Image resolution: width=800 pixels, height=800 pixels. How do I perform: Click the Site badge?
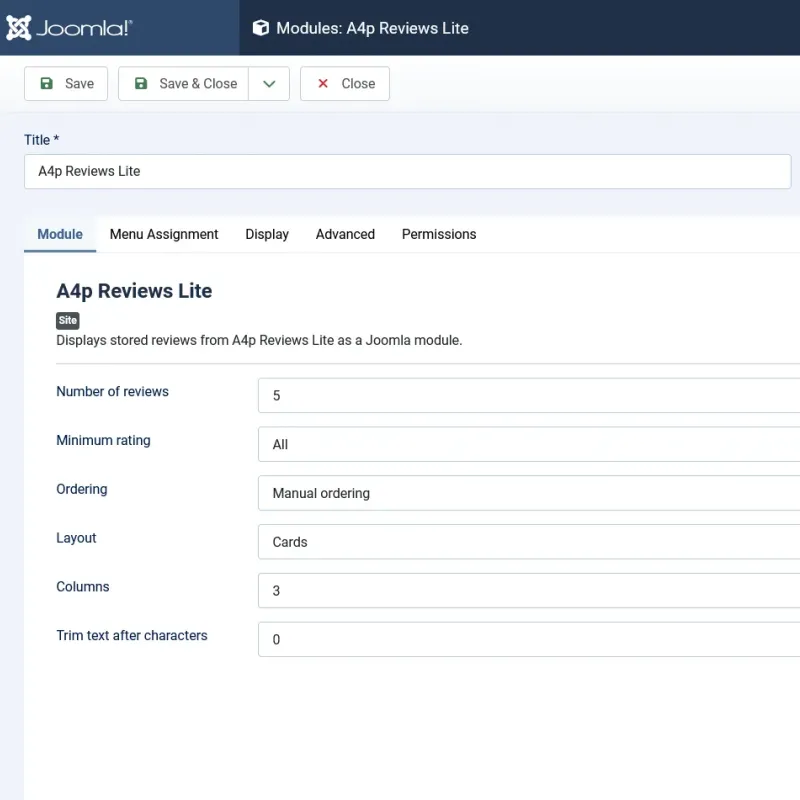coord(68,320)
